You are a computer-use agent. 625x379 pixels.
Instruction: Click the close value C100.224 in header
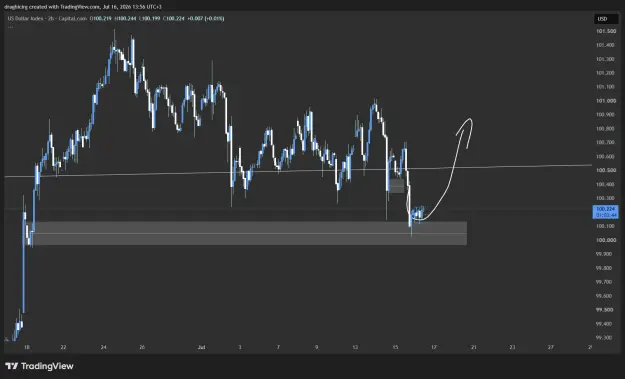174,18
